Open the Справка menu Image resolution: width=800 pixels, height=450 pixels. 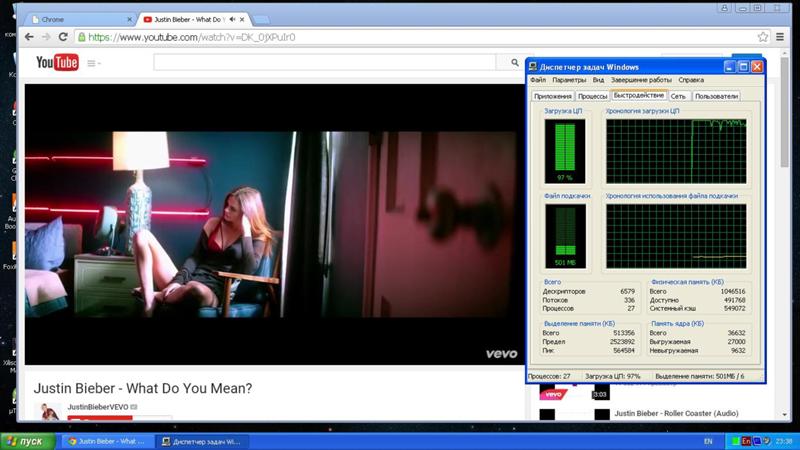[x=691, y=80]
